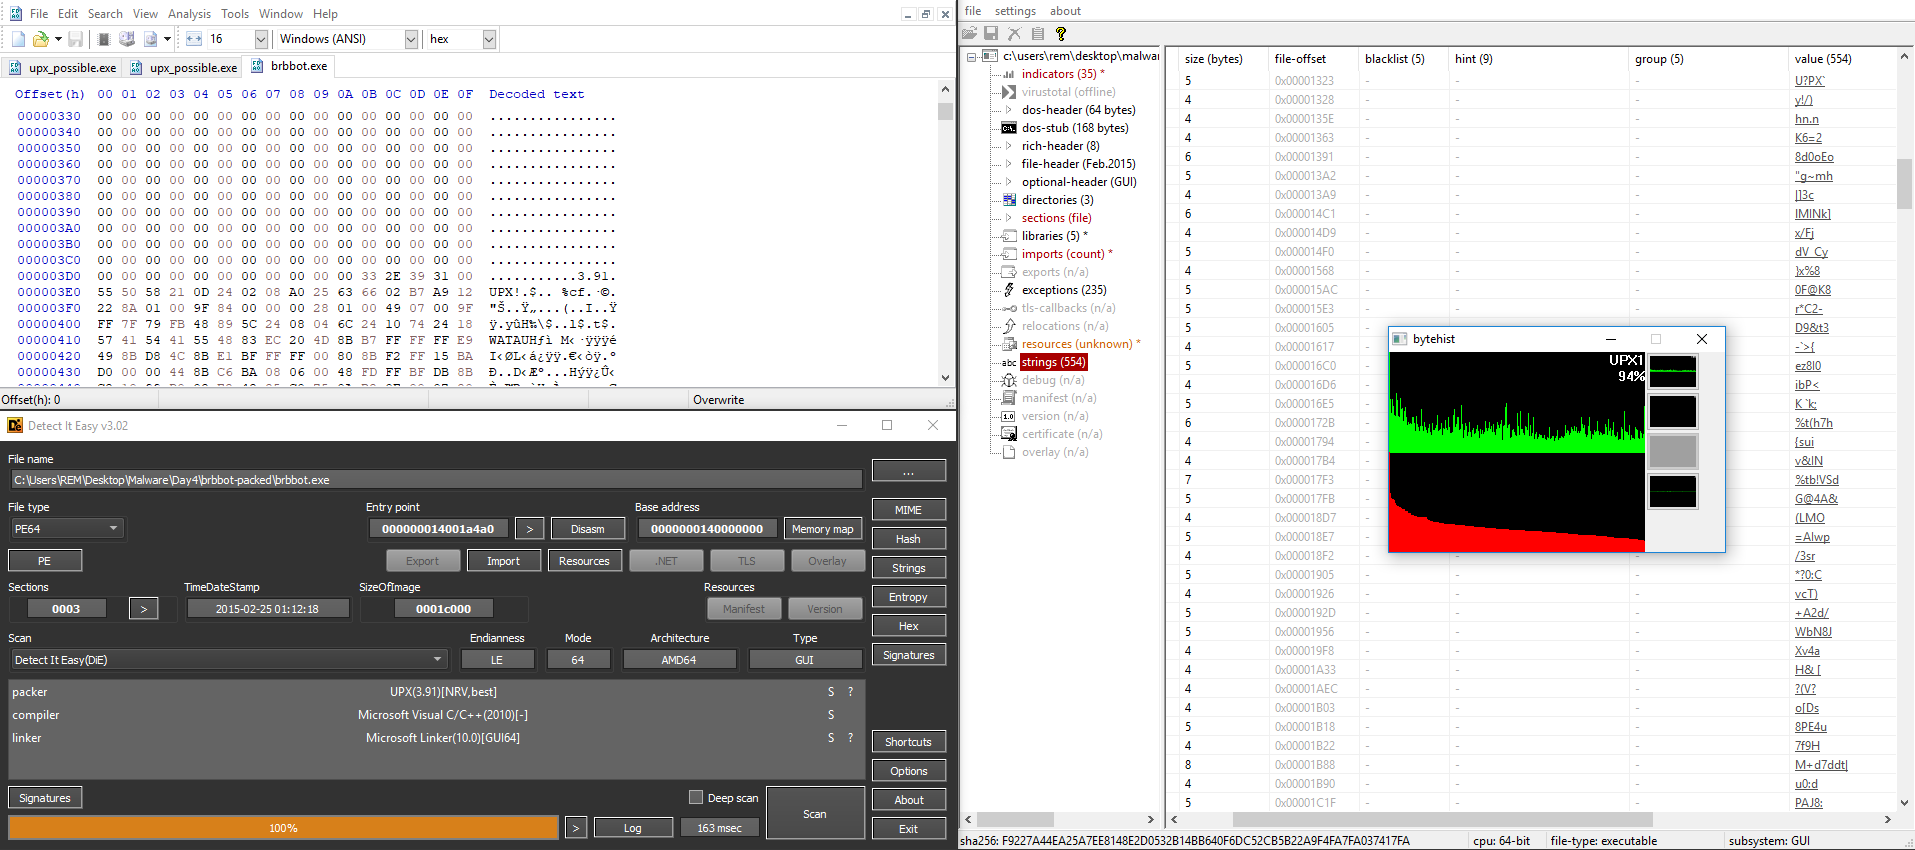Expand dos-header (64 bytes) tree node
The width and height of the screenshot is (1915, 850).
pyautogui.click(x=1008, y=110)
